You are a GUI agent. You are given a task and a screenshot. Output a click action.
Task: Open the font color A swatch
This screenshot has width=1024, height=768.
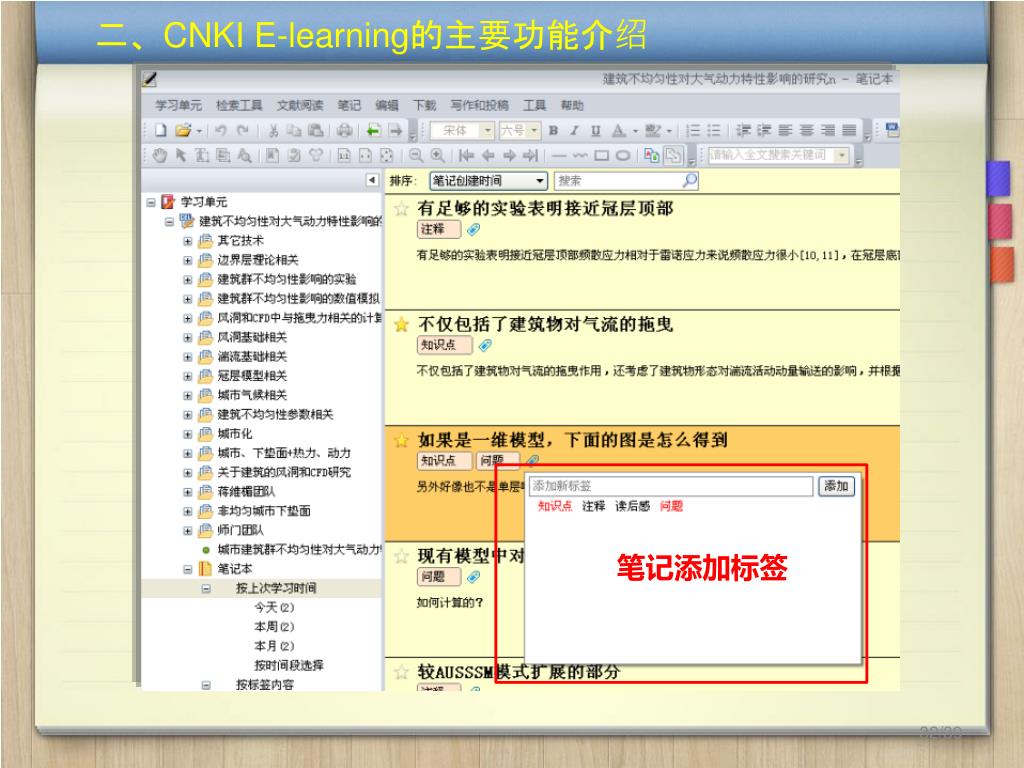(x=618, y=131)
